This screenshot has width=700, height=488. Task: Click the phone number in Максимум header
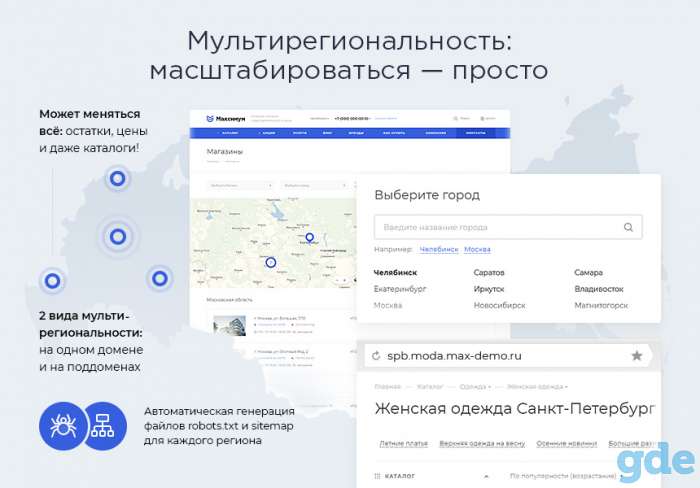[x=352, y=119]
